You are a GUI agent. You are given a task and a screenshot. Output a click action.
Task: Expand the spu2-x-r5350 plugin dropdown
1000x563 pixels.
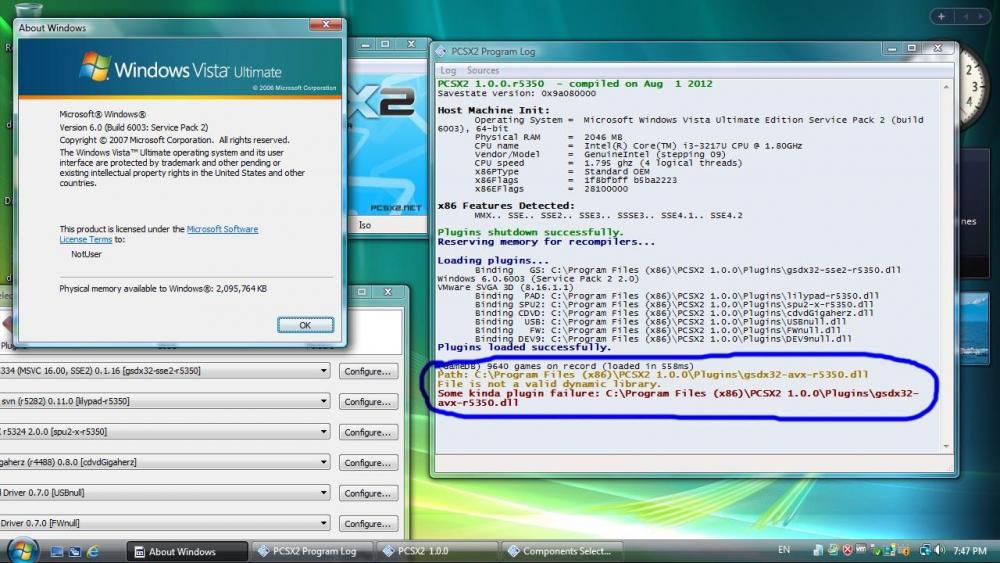pos(323,432)
